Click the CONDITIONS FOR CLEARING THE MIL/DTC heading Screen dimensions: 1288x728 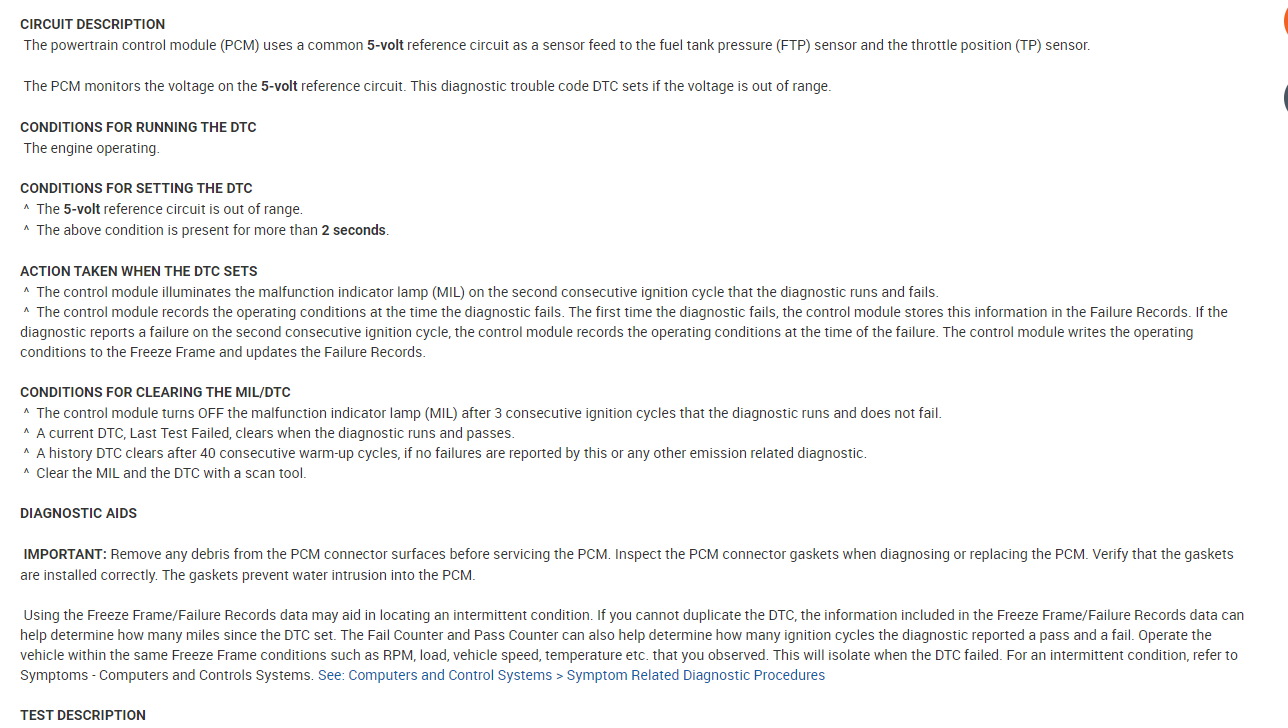click(155, 392)
